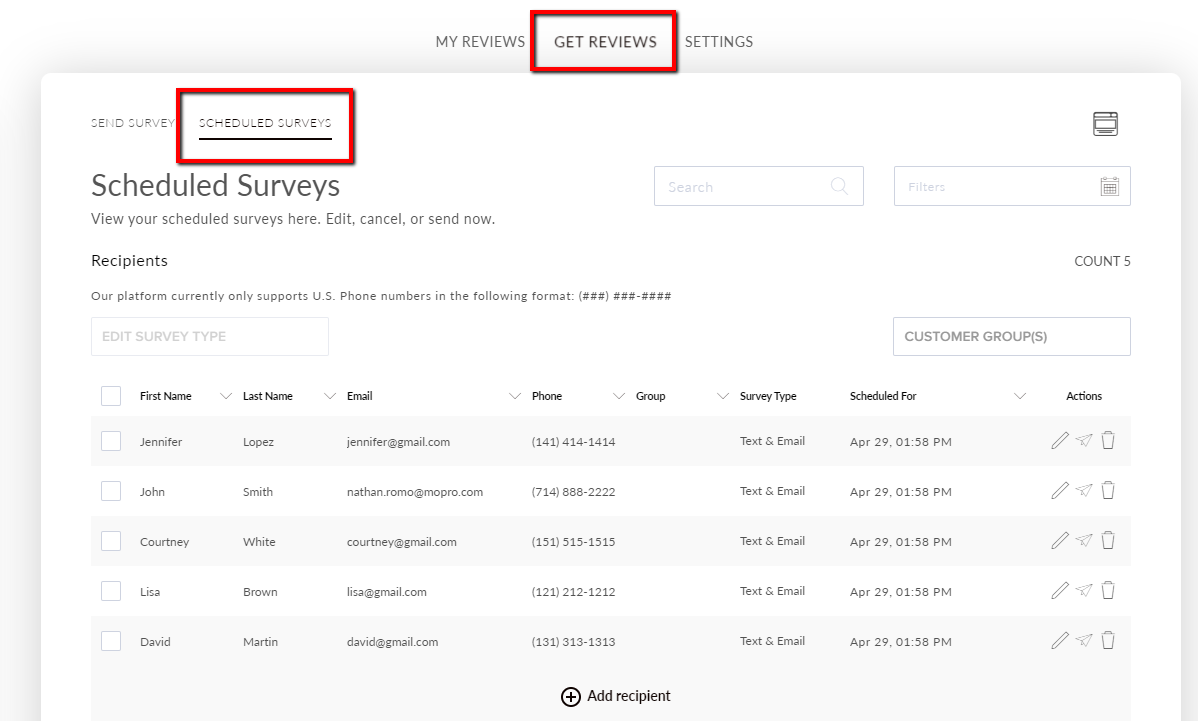The height and width of the screenshot is (721, 1198).
Task: Click the Actions column header
Action: tap(1083, 396)
